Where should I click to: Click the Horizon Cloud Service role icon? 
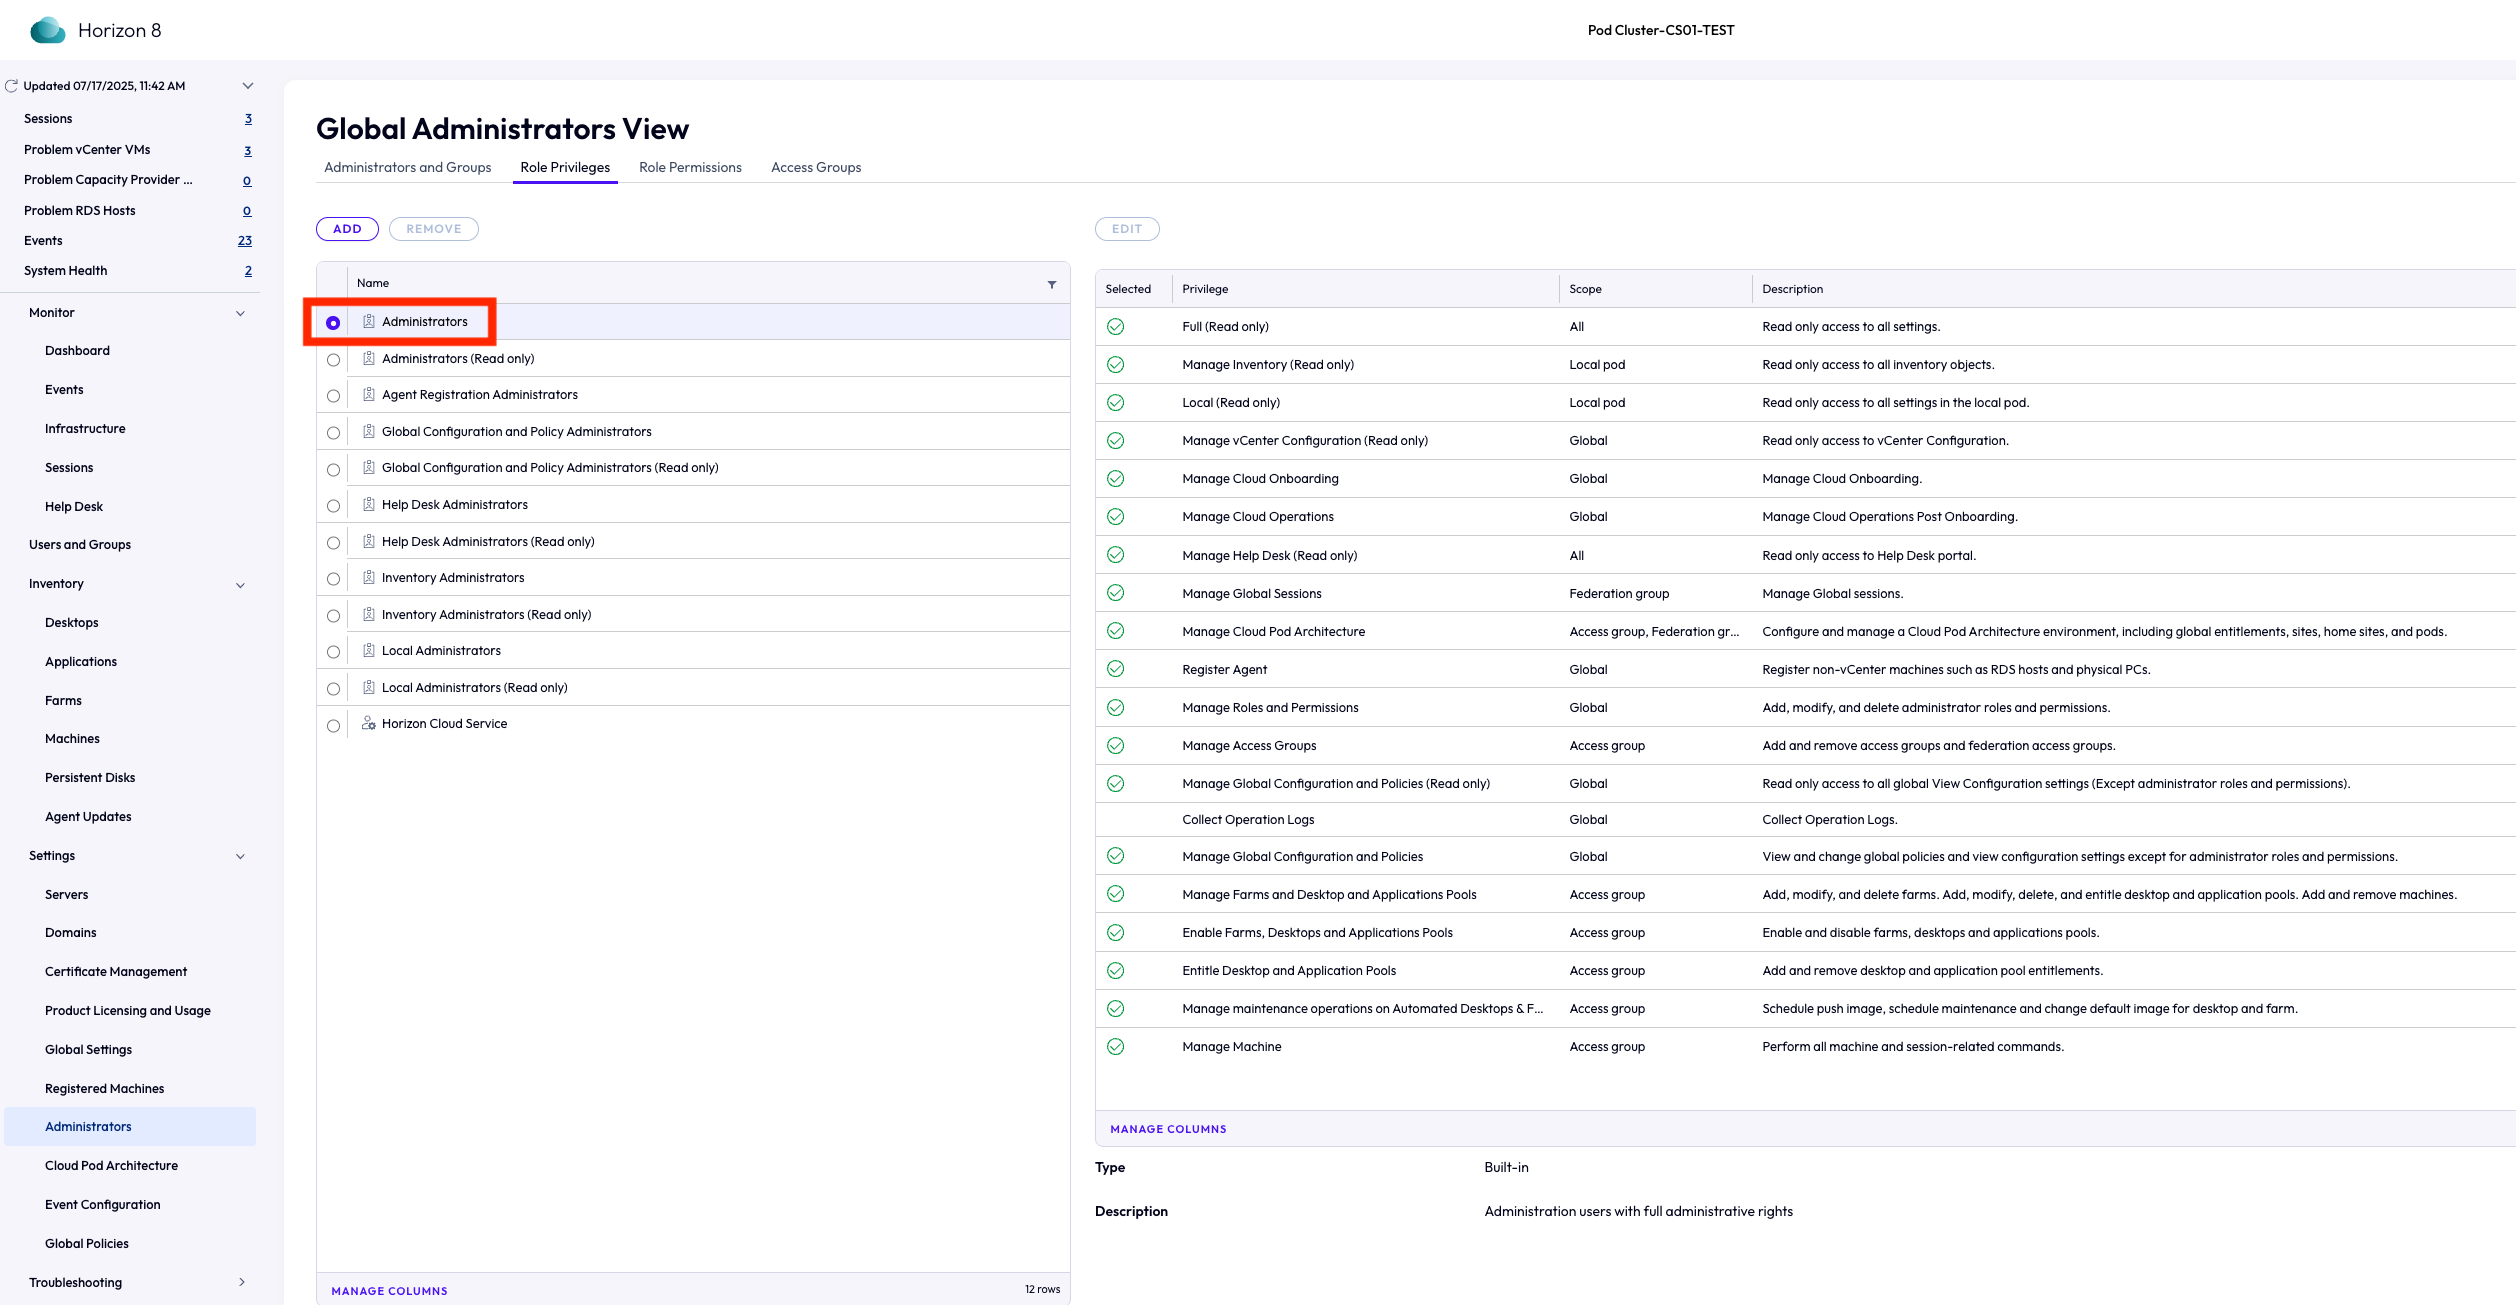click(x=368, y=724)
